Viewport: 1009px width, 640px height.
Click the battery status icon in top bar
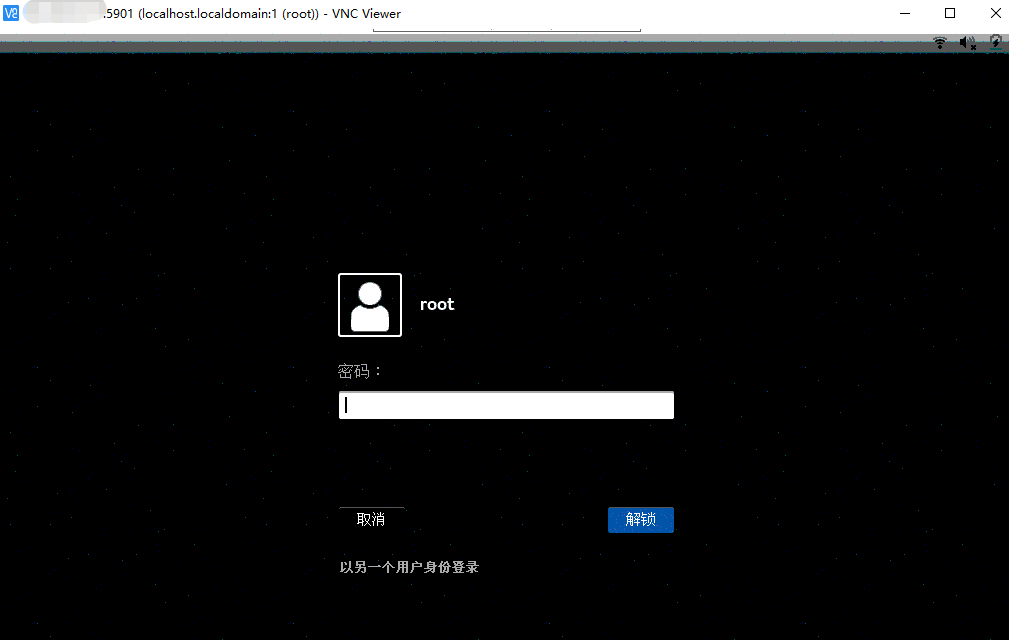pyautogui.click(x=994, y=43)
